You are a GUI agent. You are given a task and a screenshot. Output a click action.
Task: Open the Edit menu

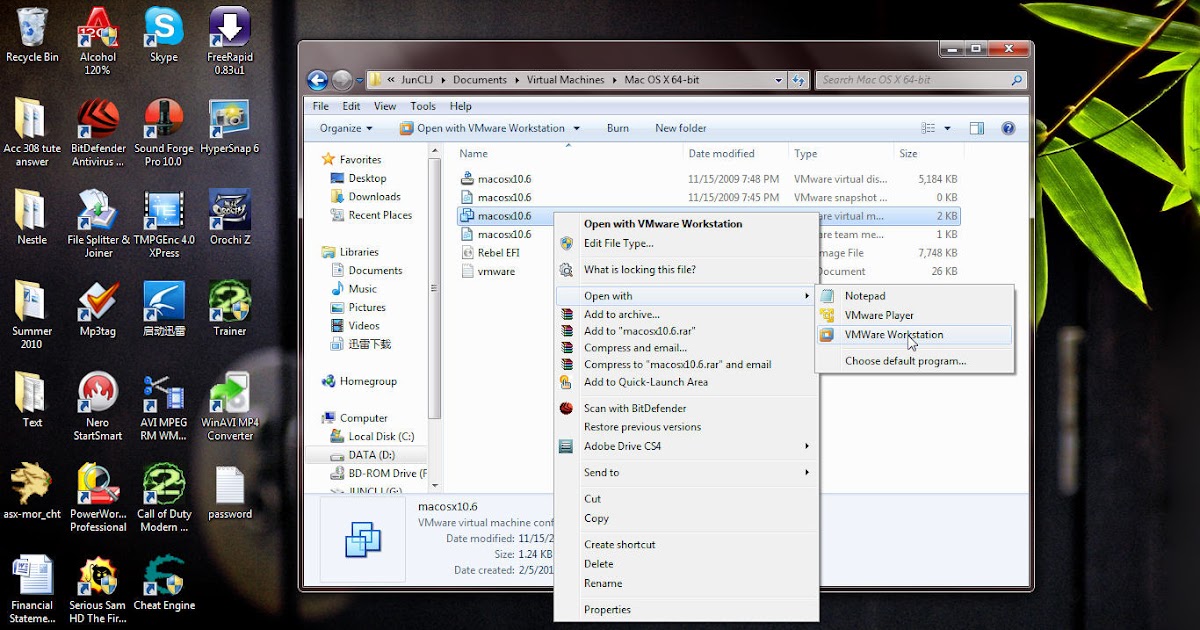351,106
